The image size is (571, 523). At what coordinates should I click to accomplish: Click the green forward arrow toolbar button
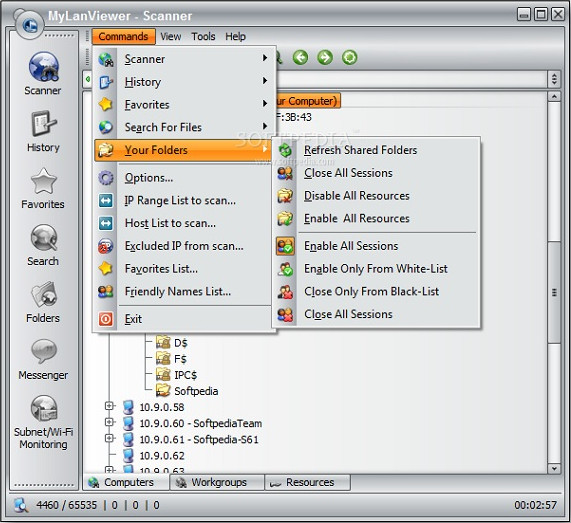[x=325, y=58]
